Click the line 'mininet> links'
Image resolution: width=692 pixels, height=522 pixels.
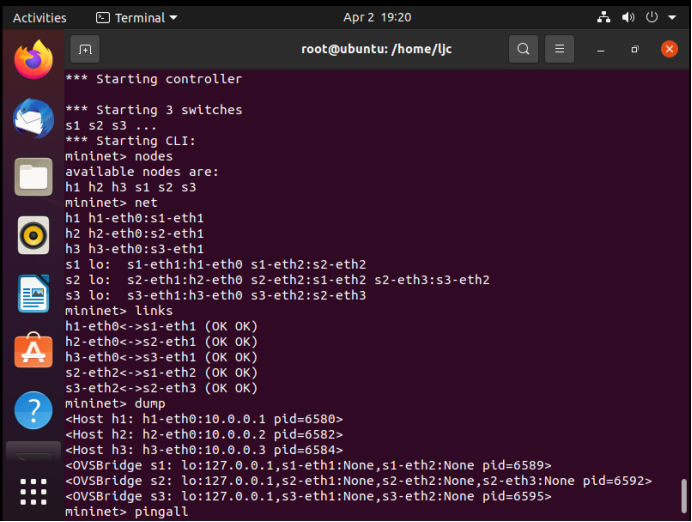(119, 311)
